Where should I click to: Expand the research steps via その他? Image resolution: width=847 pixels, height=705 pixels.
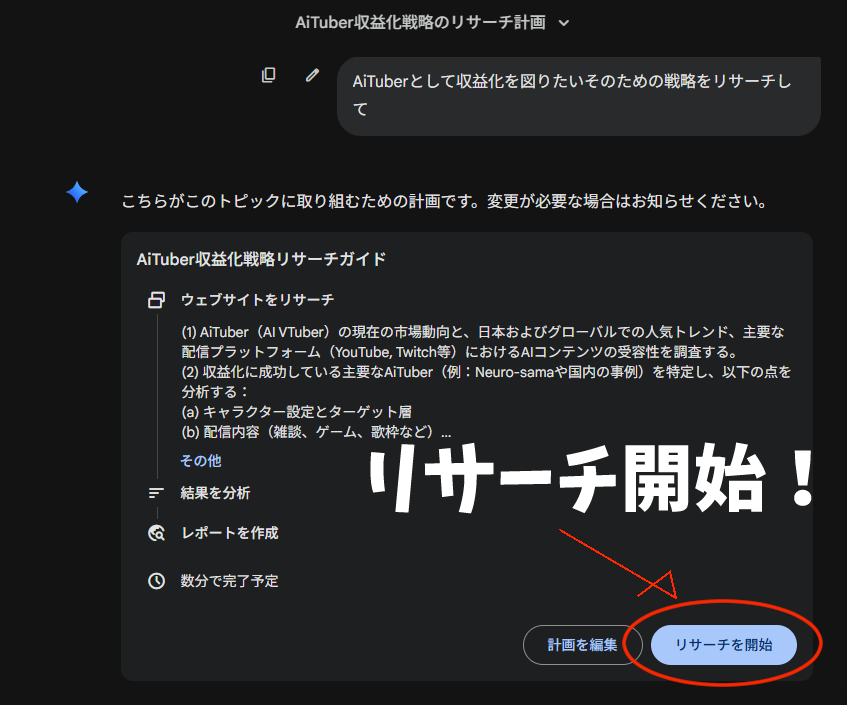(201, 461)
